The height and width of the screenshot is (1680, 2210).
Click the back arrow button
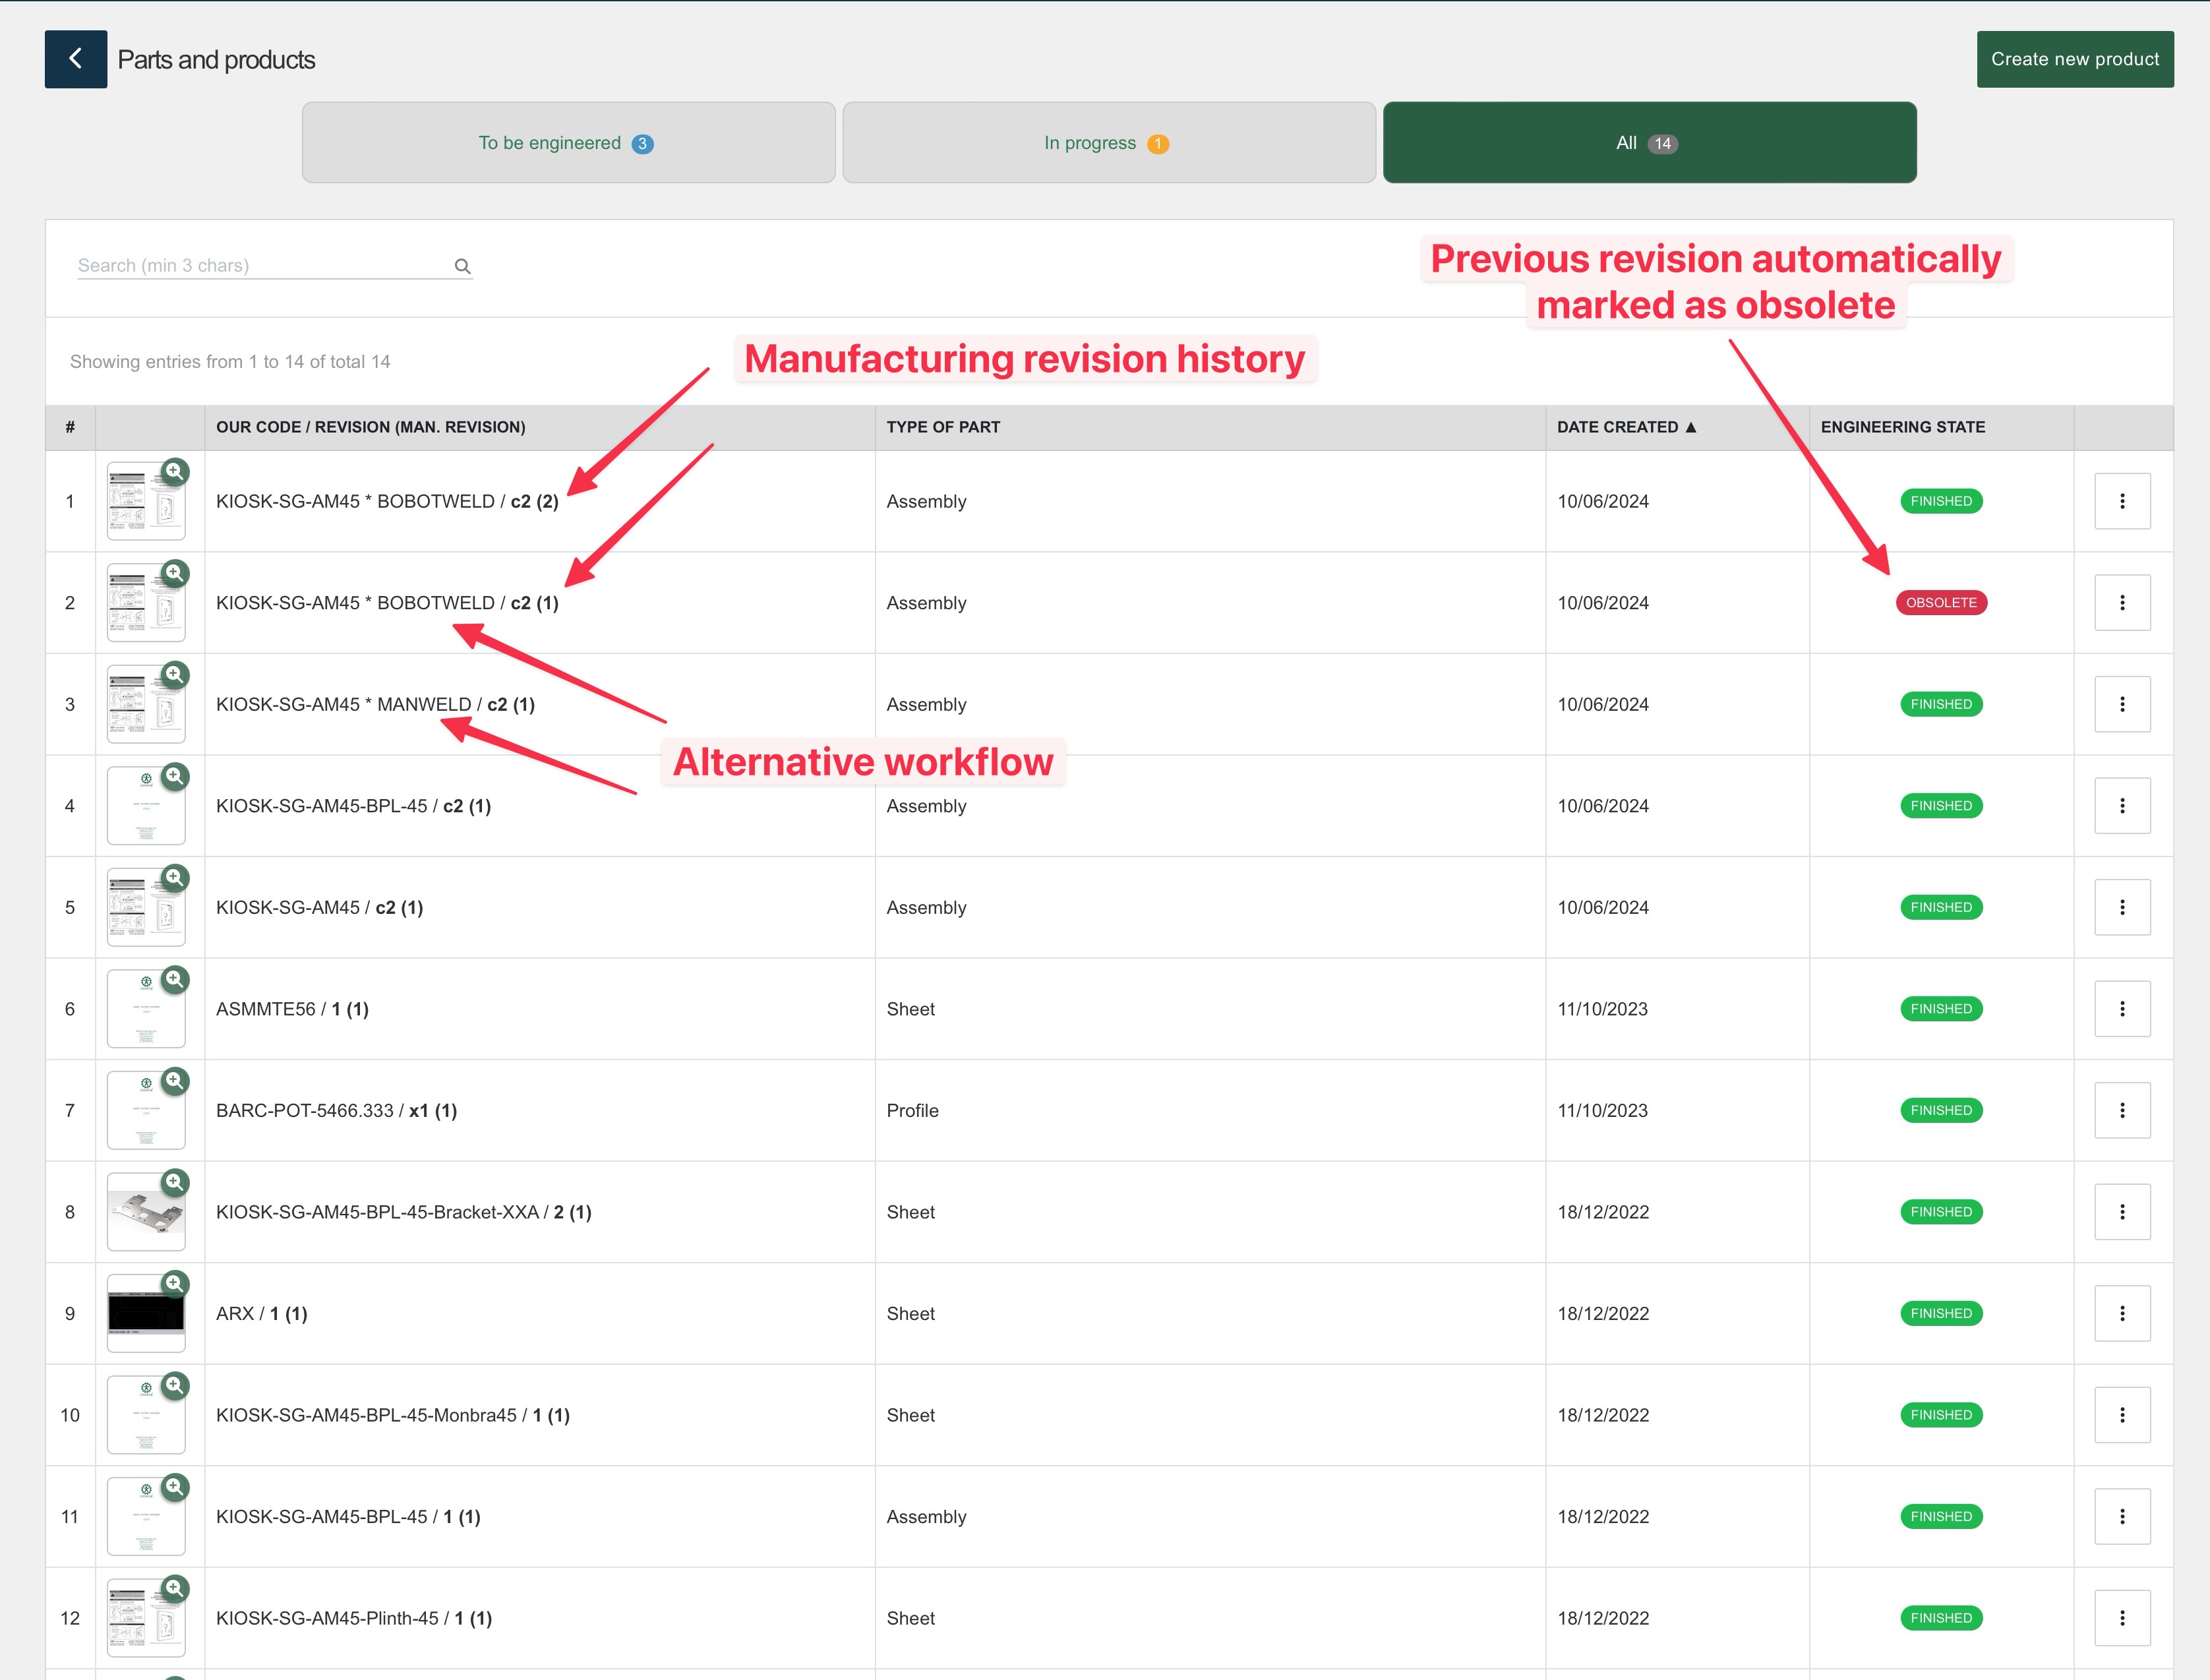click(x=75, y=59)
